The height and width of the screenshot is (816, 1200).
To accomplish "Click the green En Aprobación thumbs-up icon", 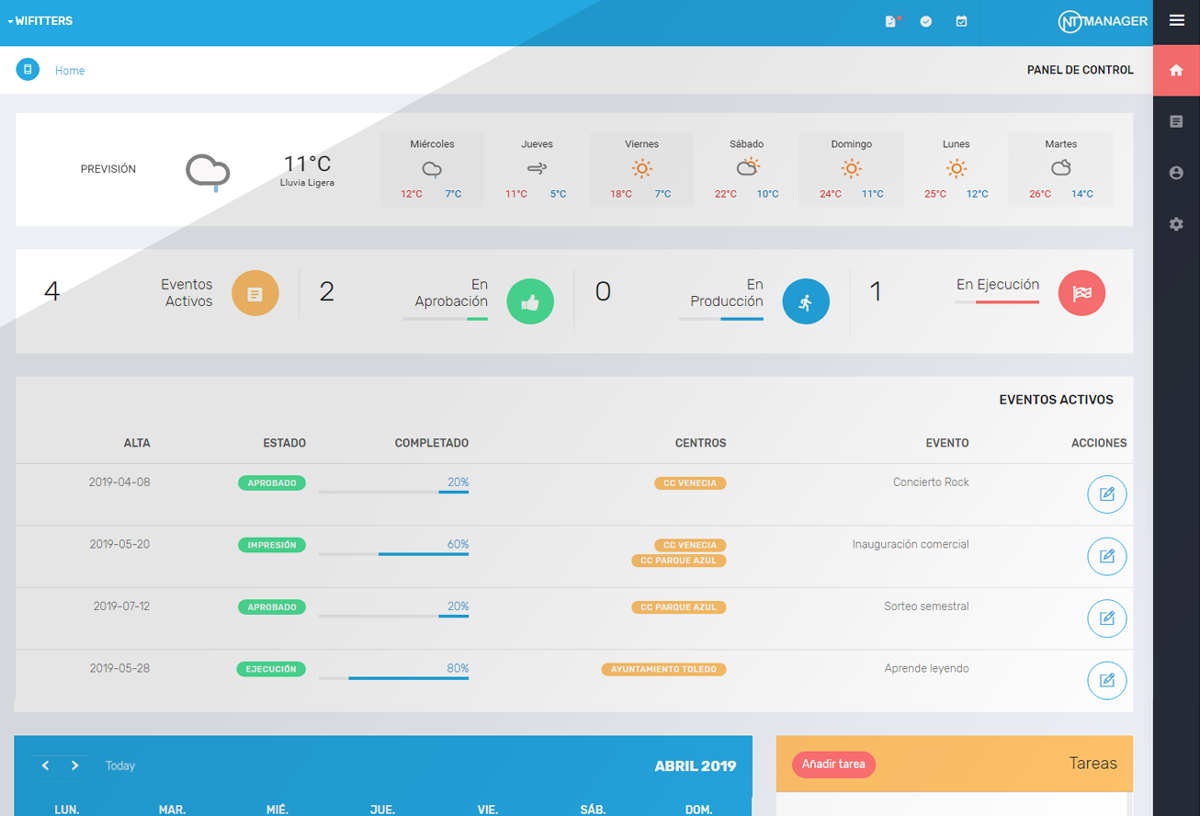I will click(530, 302).
